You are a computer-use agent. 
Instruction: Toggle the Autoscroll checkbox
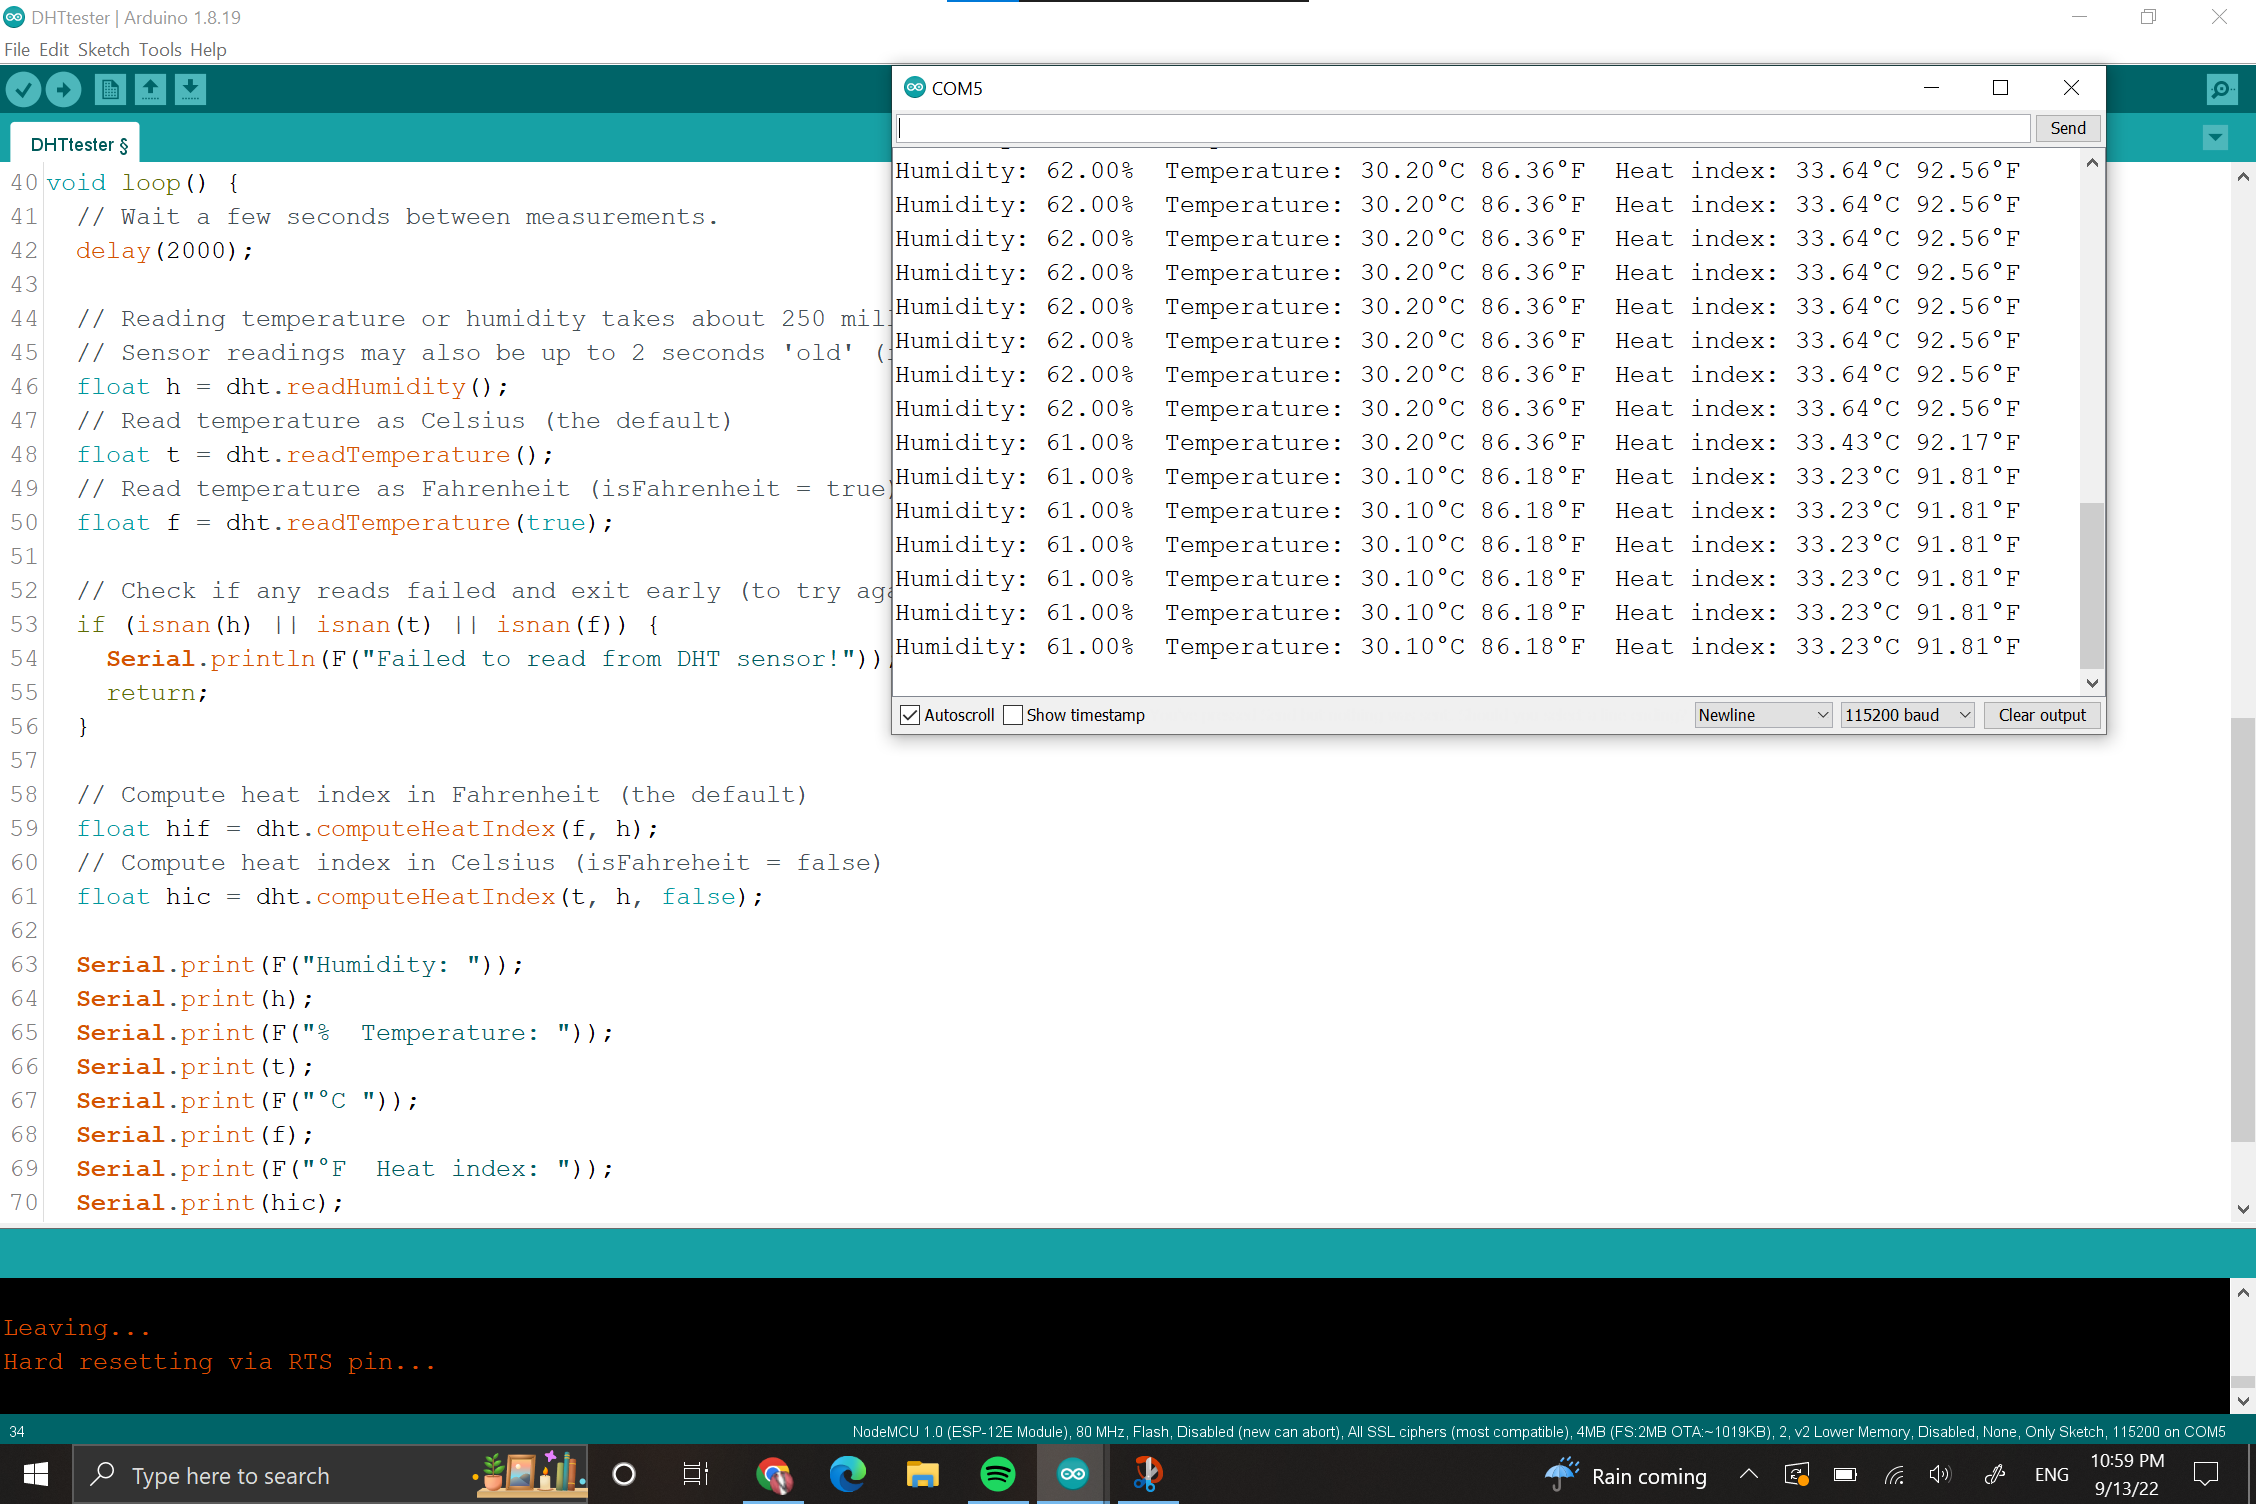[910, 715]
